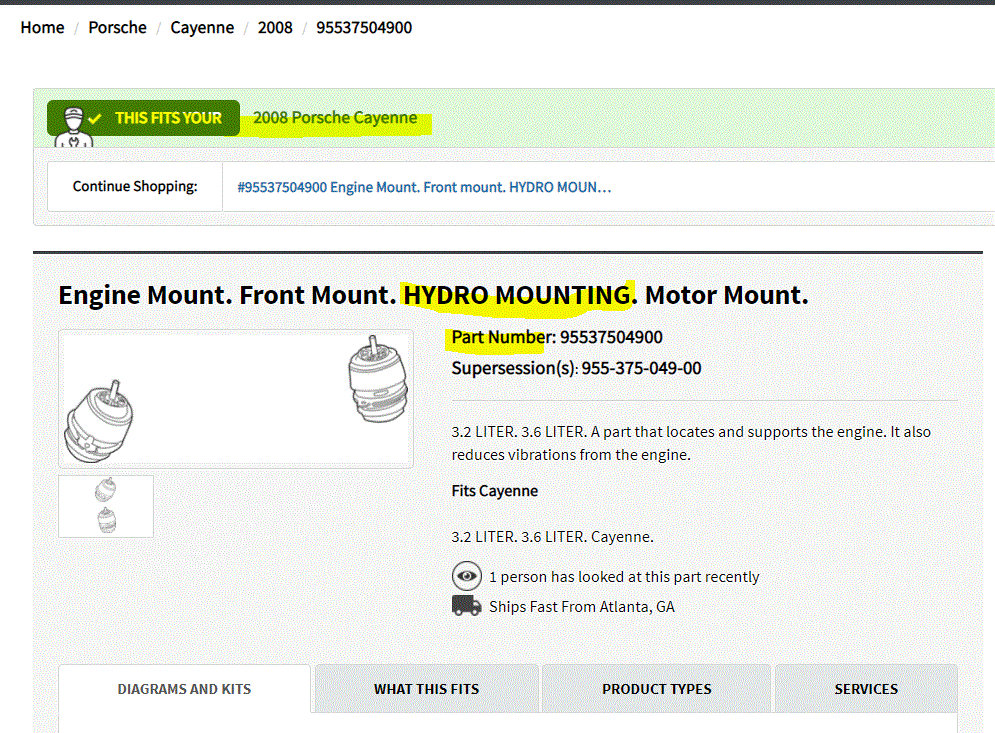
Task: Open the 2008 Porsche Cayenne vehicle link
Action: [x=335, y=118]
